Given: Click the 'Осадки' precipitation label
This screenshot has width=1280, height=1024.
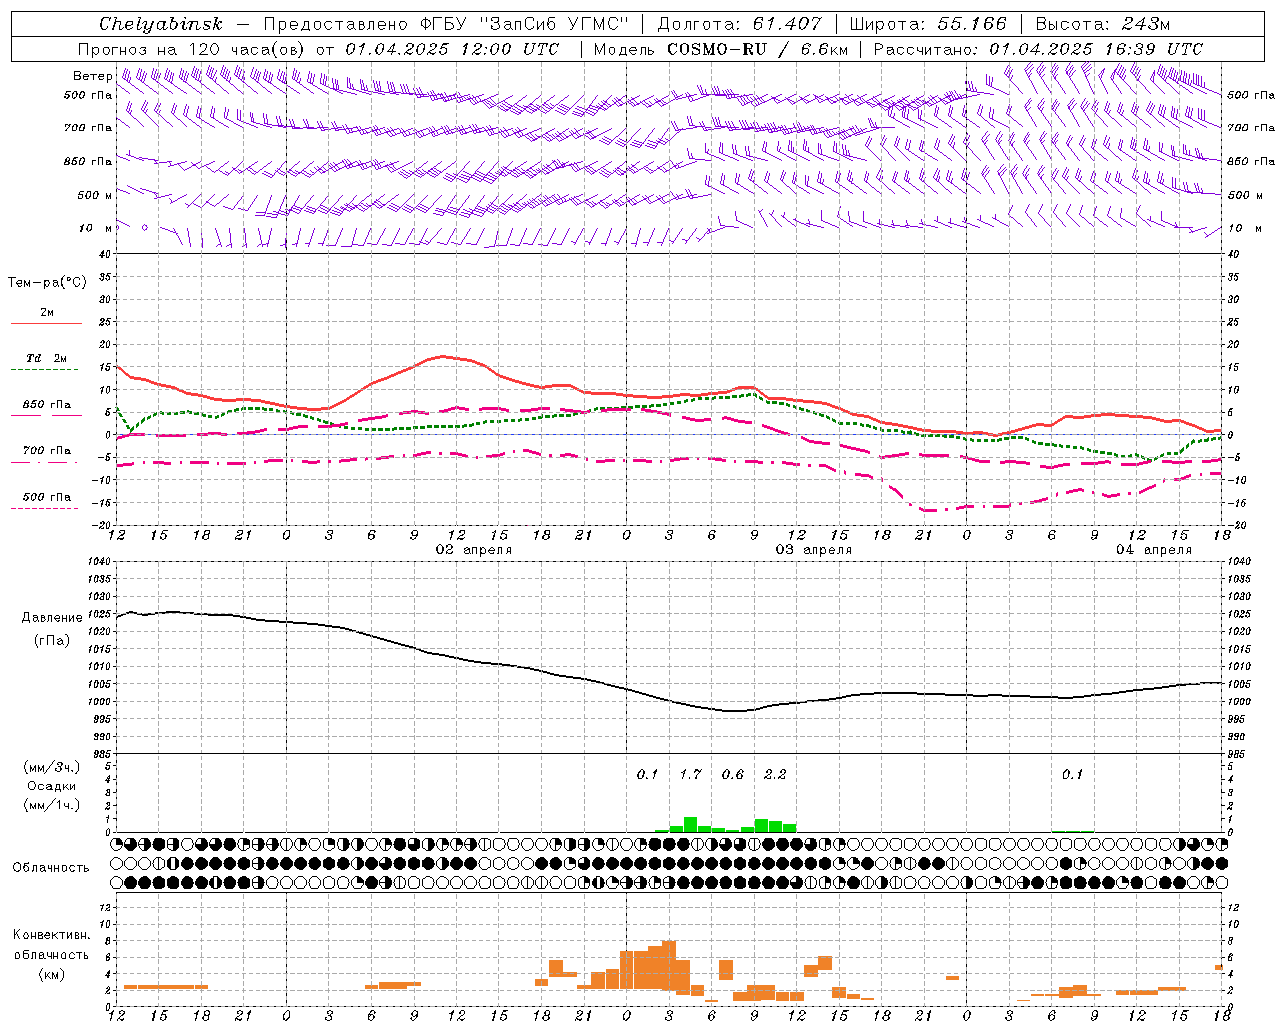Looking at the screenshot, I should 52,786.
